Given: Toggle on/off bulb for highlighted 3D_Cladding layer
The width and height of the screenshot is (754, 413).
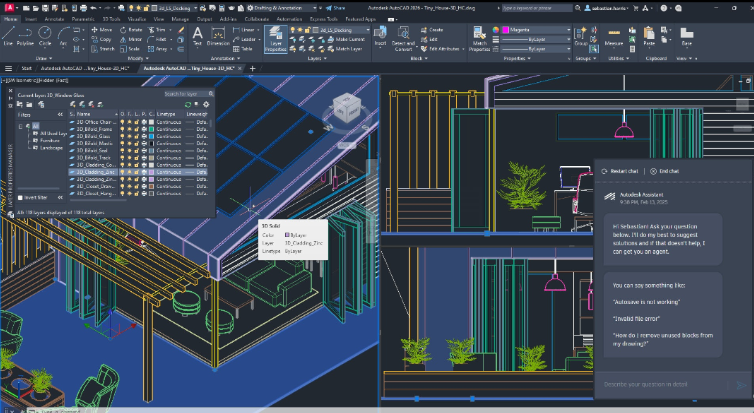Looking at the screenshot, I should tap(122, 172).
